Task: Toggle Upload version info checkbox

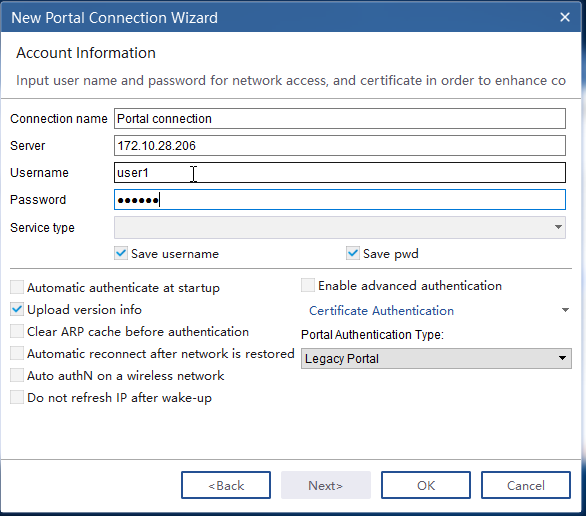Action: pos(17,309)
